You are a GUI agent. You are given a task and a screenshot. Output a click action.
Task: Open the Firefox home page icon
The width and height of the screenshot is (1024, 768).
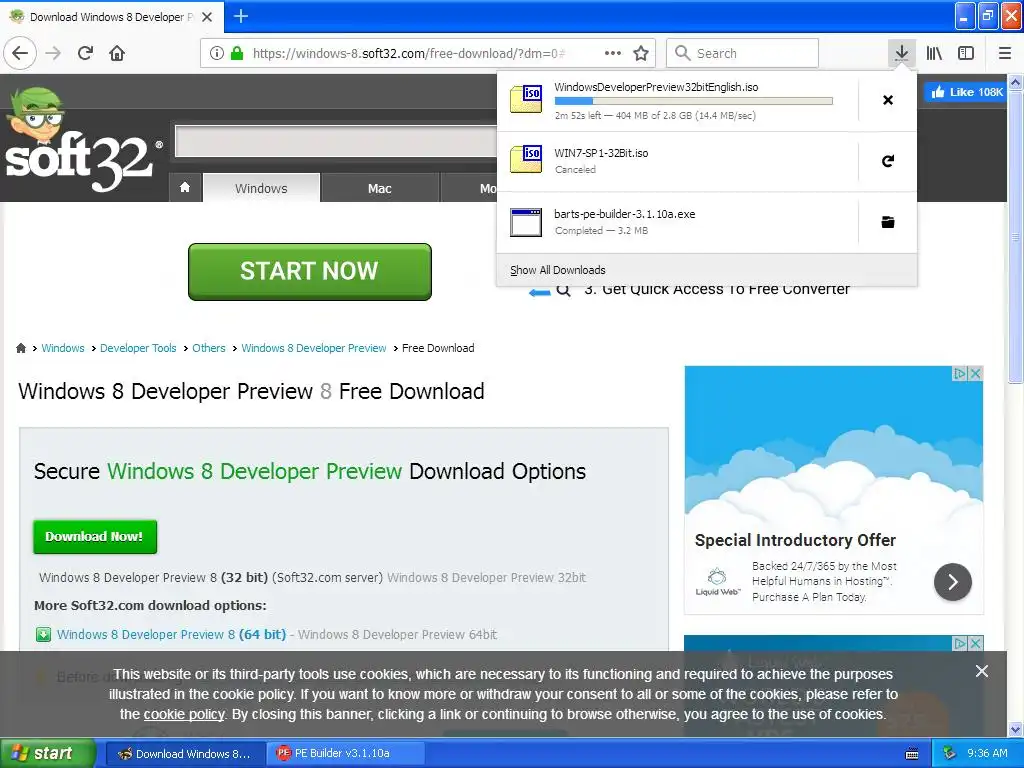[117, 53]
